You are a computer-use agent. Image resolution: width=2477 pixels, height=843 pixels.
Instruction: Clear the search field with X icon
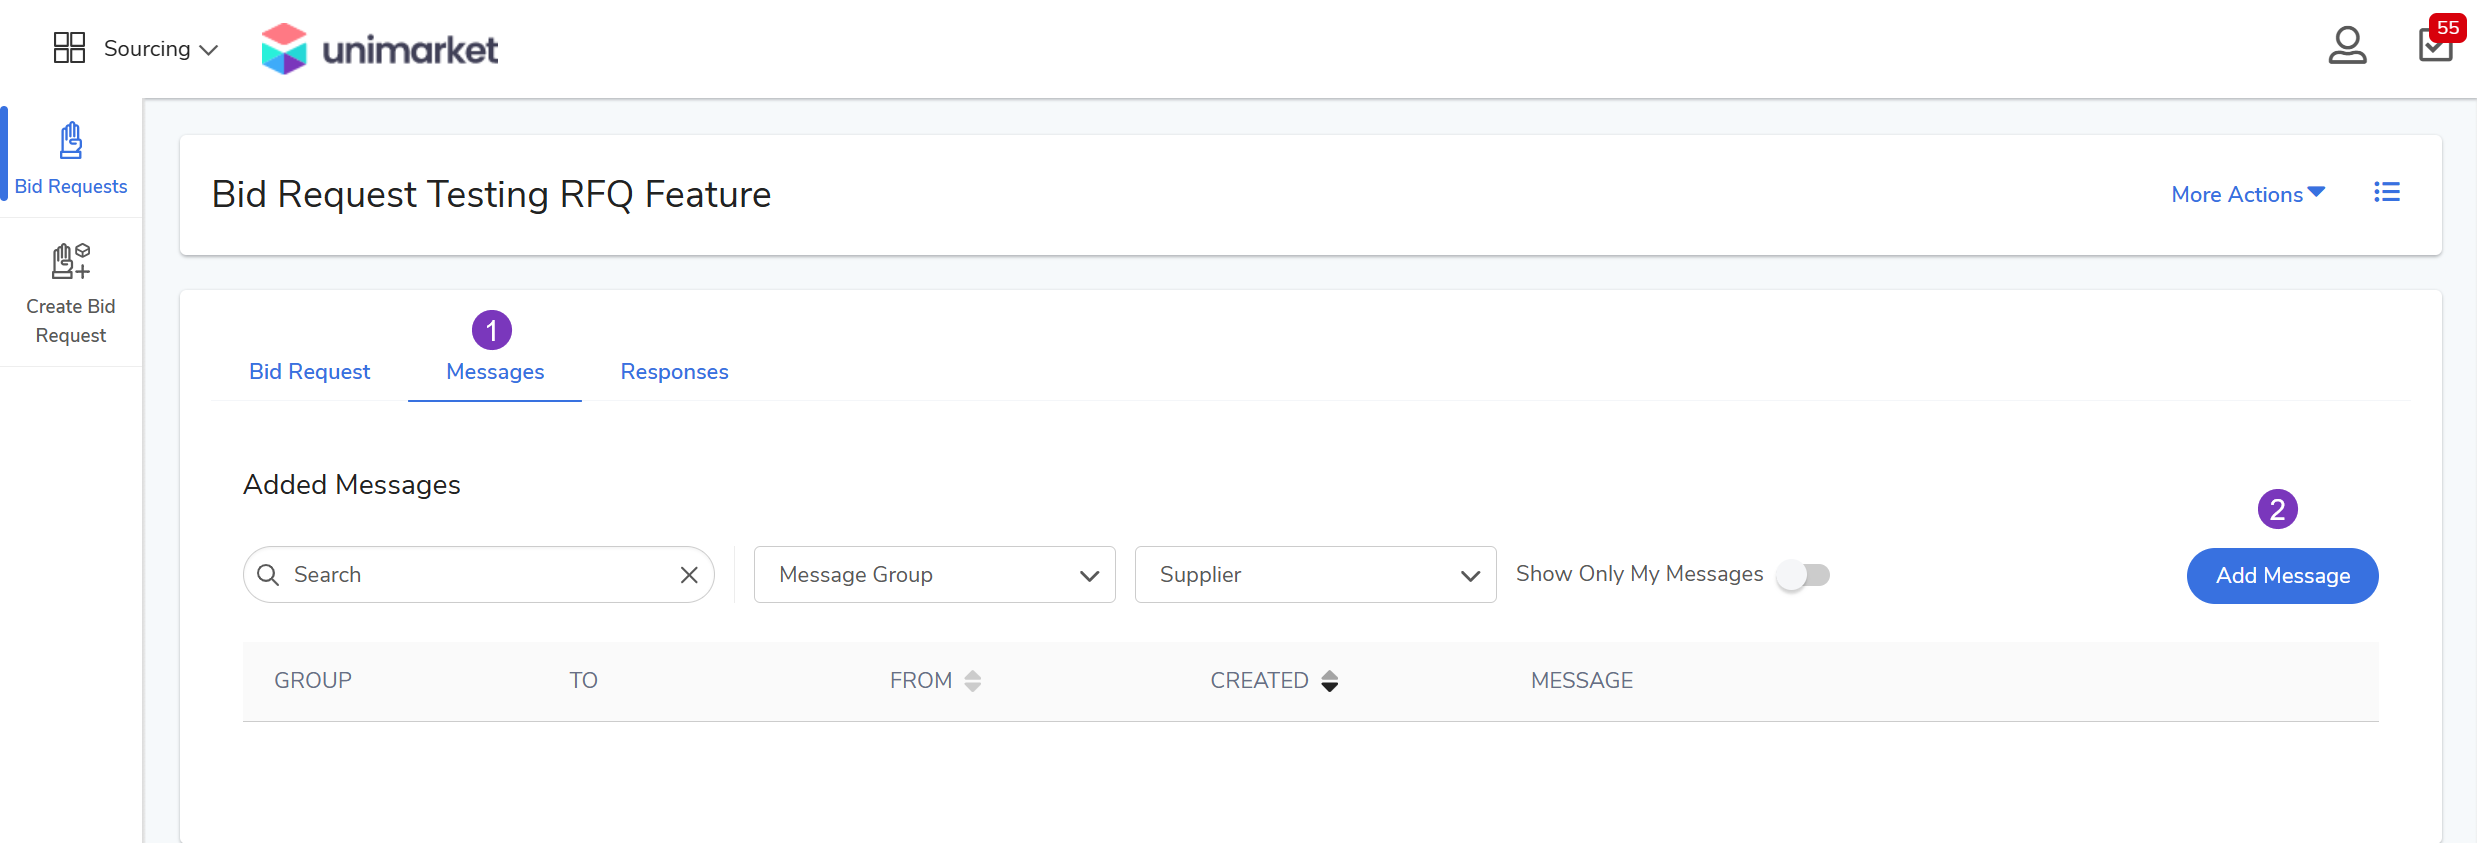pyautogui.click(x=689, y=575)
